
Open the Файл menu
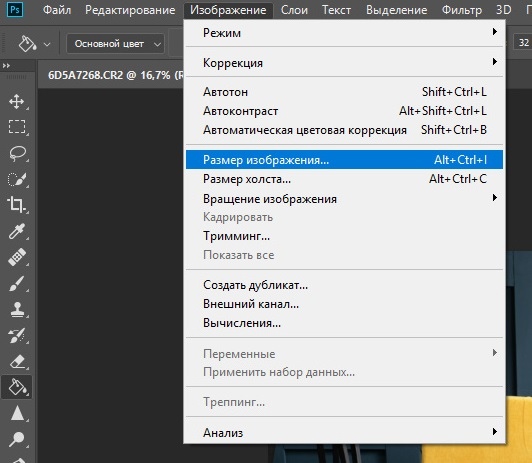tap(57, 10)
